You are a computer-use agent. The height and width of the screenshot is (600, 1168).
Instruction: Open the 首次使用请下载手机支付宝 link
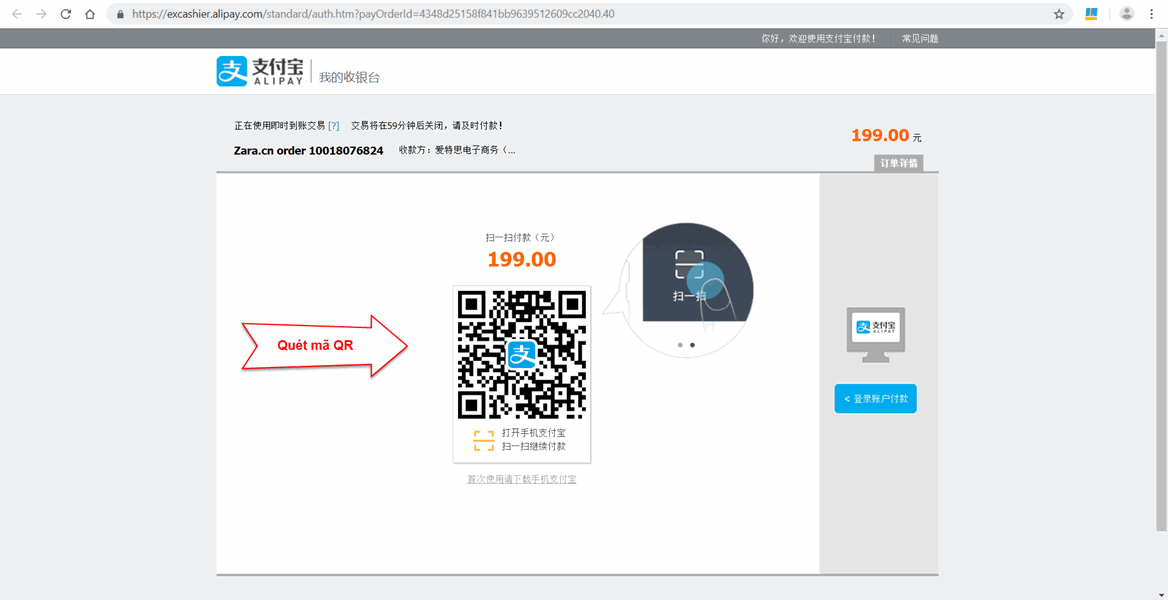click(x=521, y=479)
